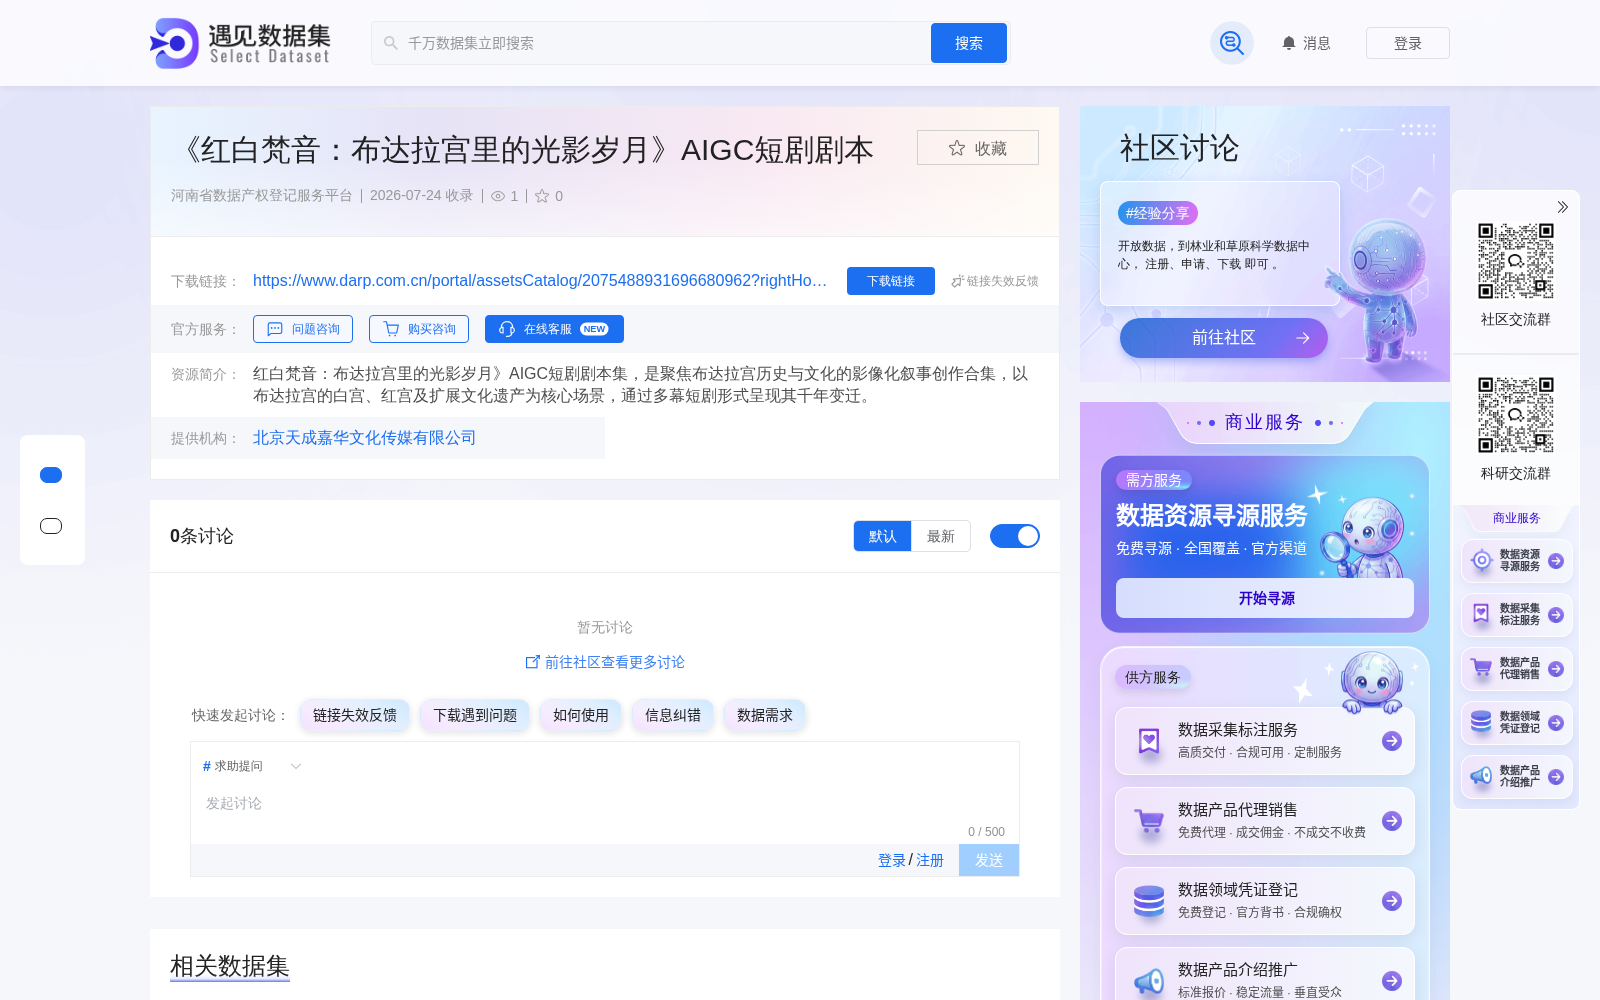Select quick topic 如何使用
The image size is (1600, 1000).
(x=581, y=715)
